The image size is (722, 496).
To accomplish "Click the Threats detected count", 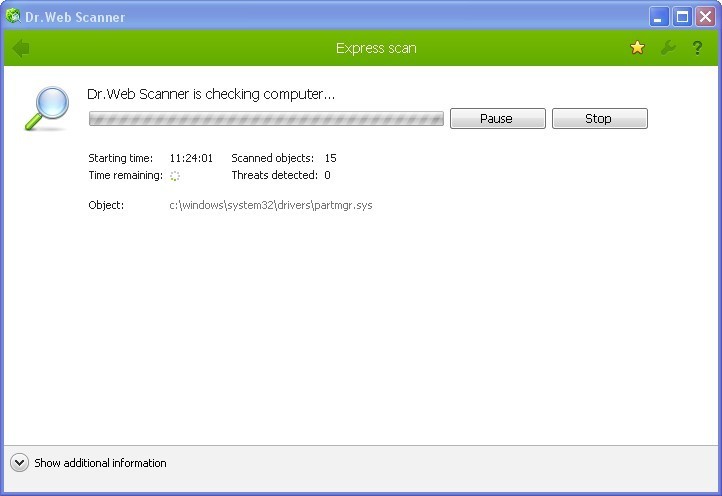I will [327, 175].
